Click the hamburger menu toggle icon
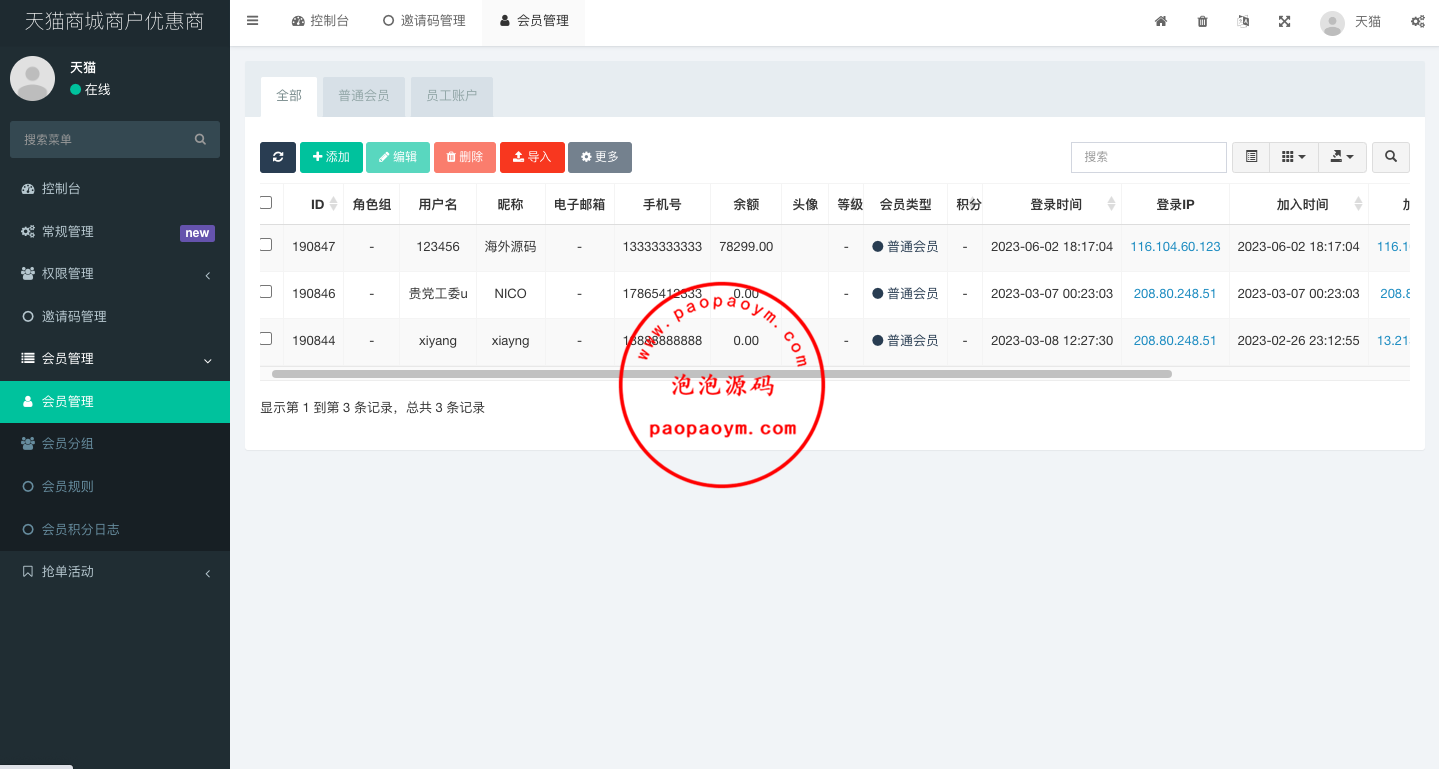Image resolution: width=1439 pixels, height=769 pixels. coord(252,21)
